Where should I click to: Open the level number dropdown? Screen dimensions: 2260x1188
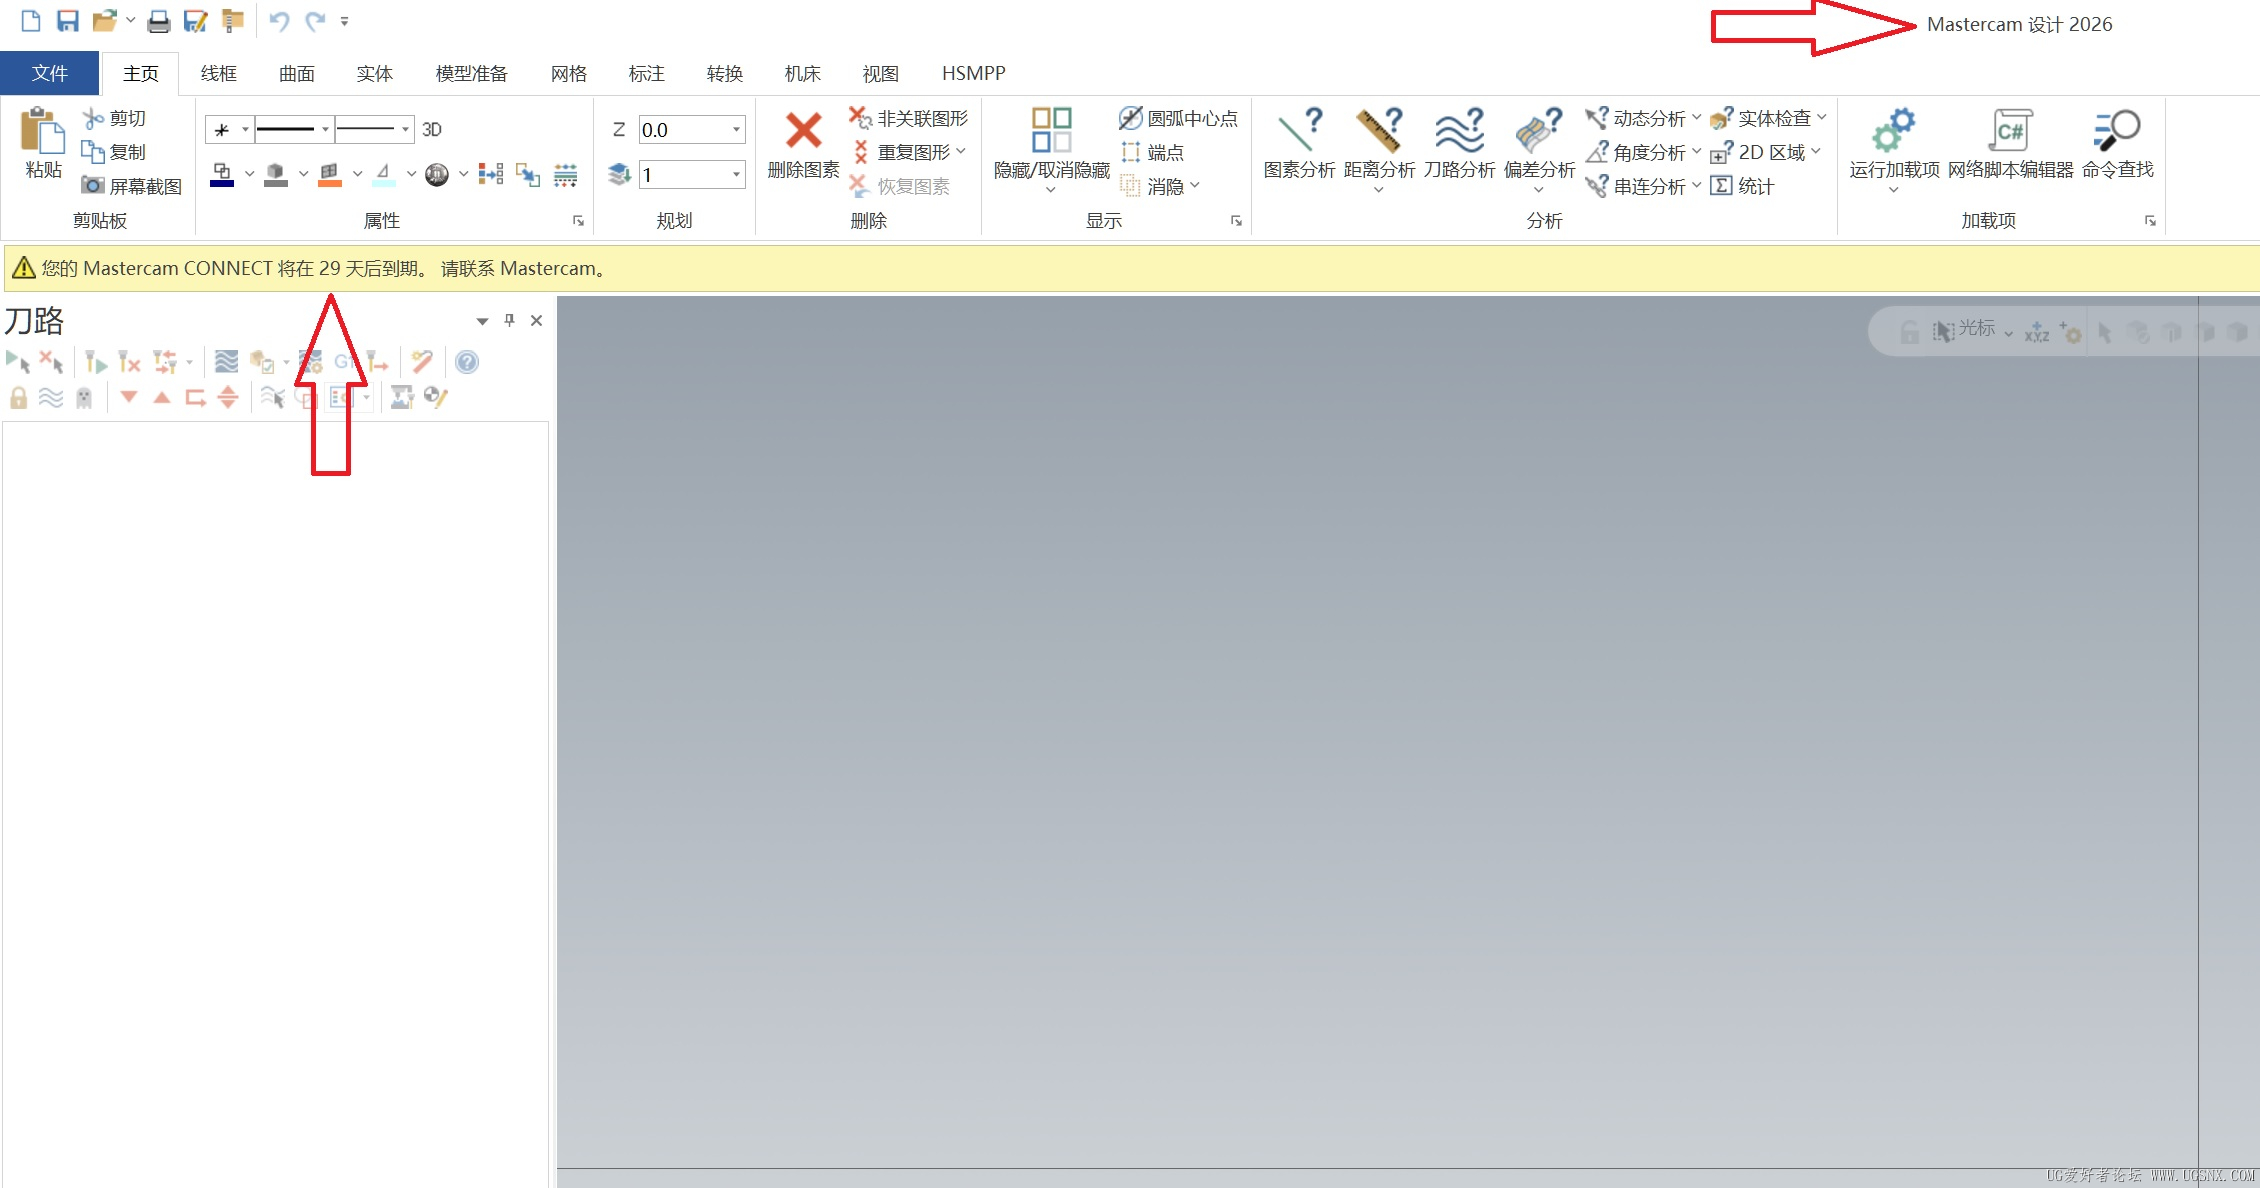(x=736, y=175)
